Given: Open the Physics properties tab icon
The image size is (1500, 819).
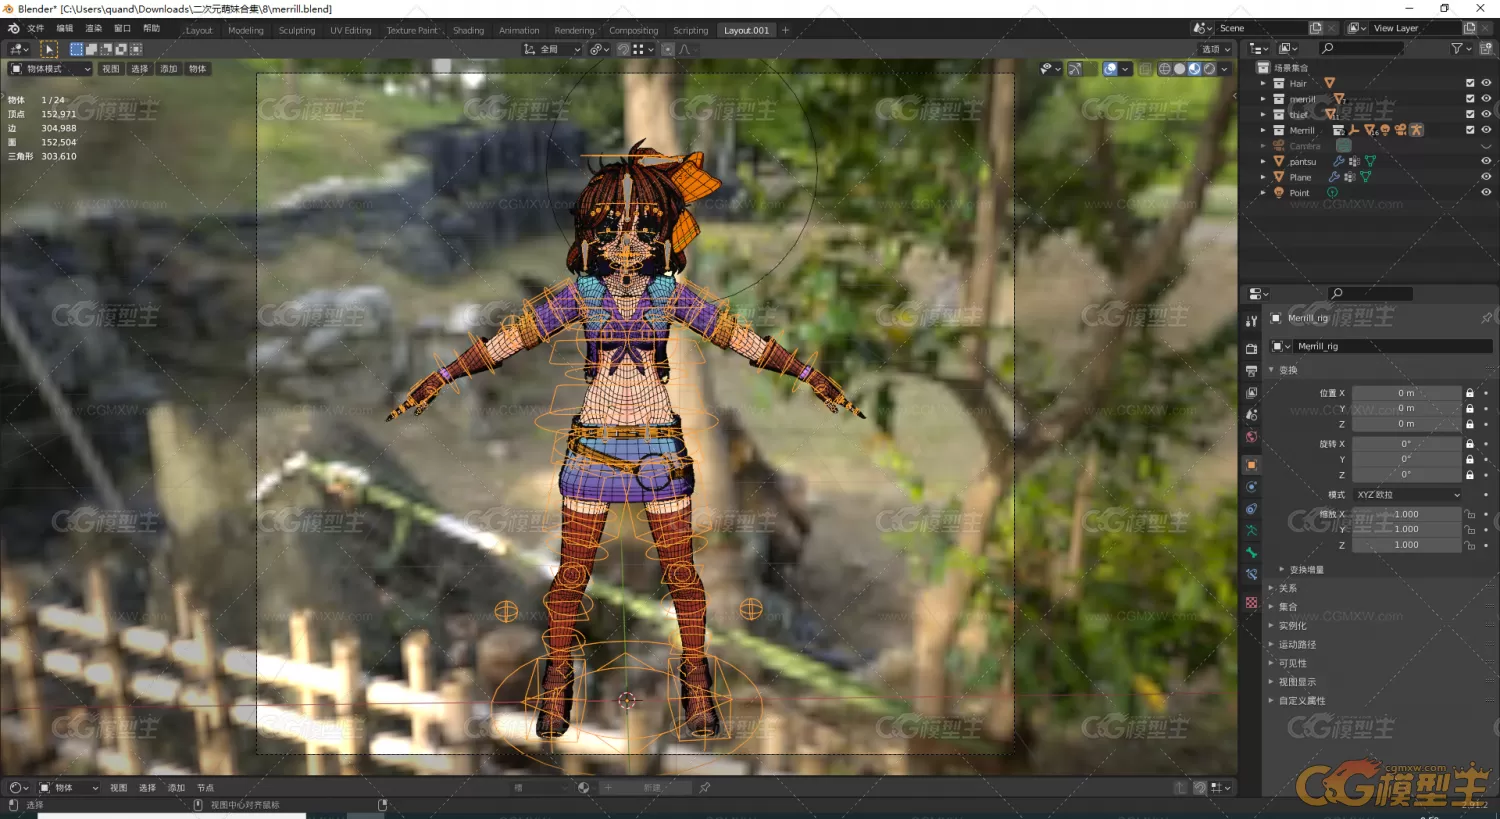Looking at the screenshot, I should (x=1251, y=487).
